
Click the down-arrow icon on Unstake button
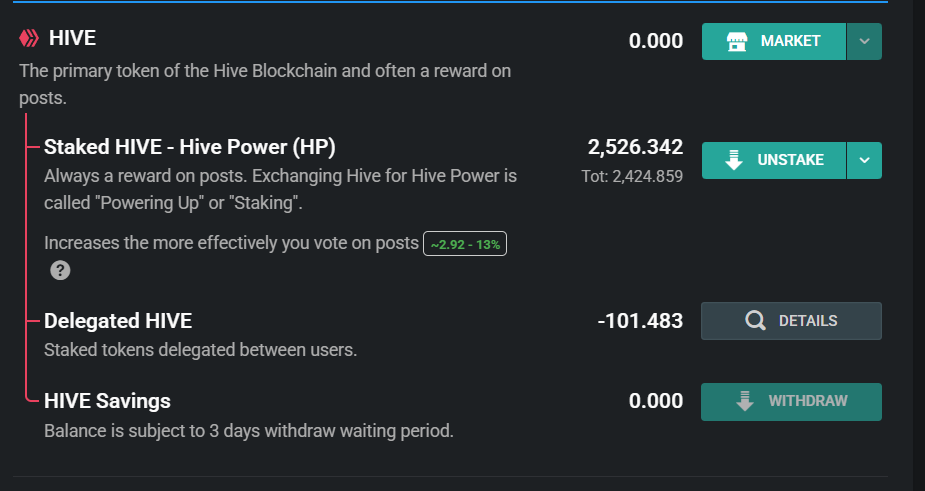click(x=734, y=160)
